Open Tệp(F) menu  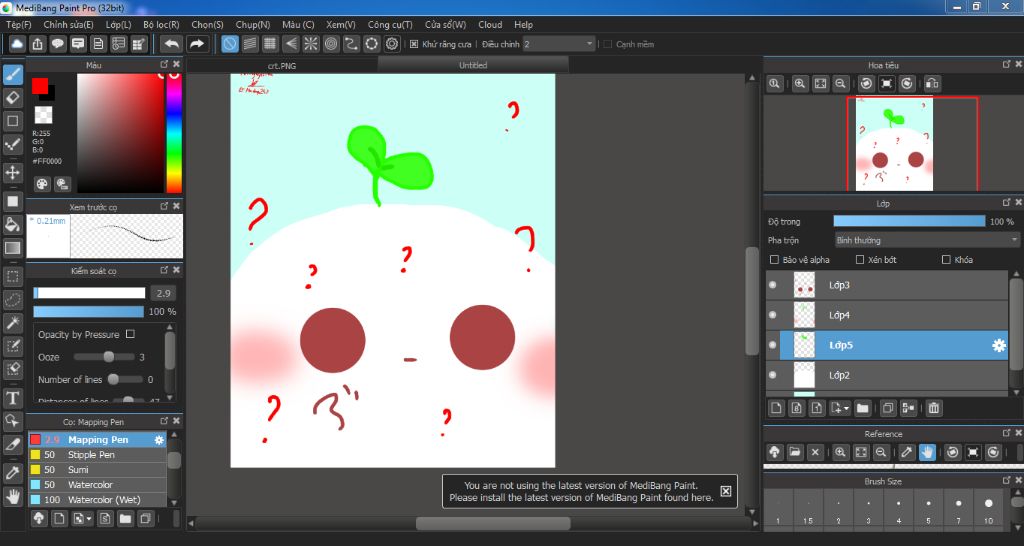(19, 25)
